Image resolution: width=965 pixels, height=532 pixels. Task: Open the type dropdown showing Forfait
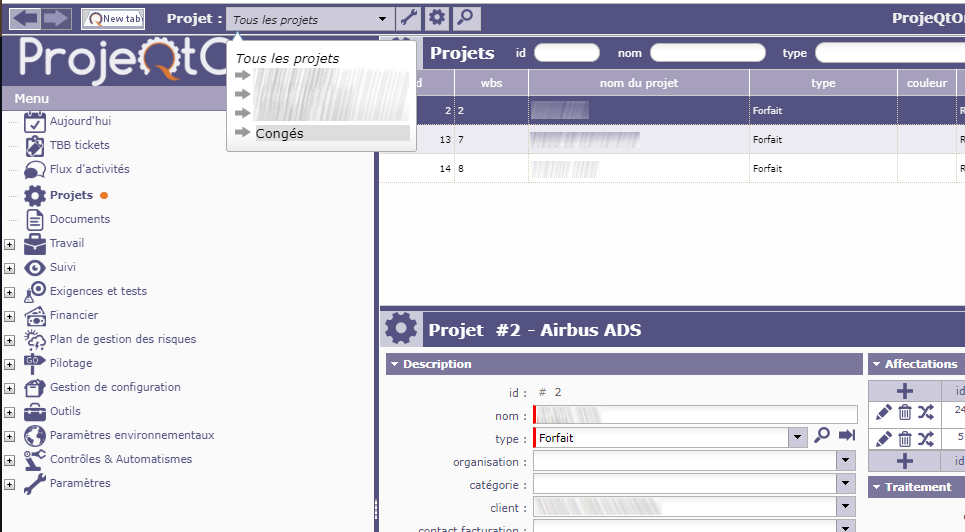797,438
